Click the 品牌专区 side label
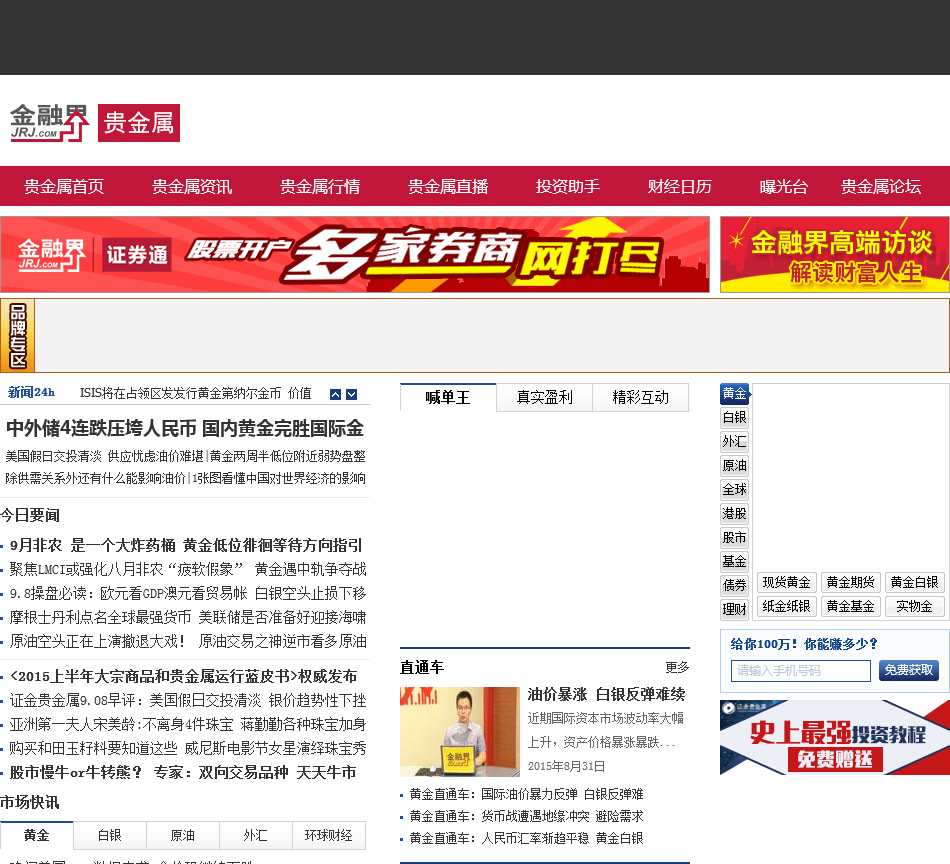Image resolution: width=950 pixels, height=864 pixels. (18, 336)
